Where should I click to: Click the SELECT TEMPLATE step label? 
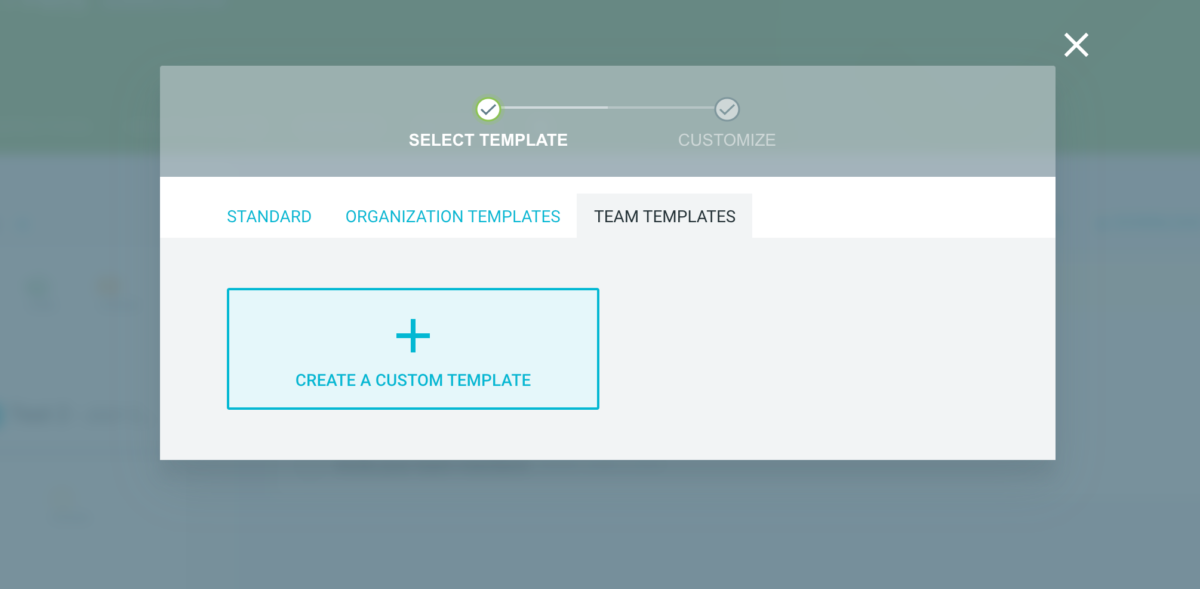pyautogui.click(x=487, y=140)
